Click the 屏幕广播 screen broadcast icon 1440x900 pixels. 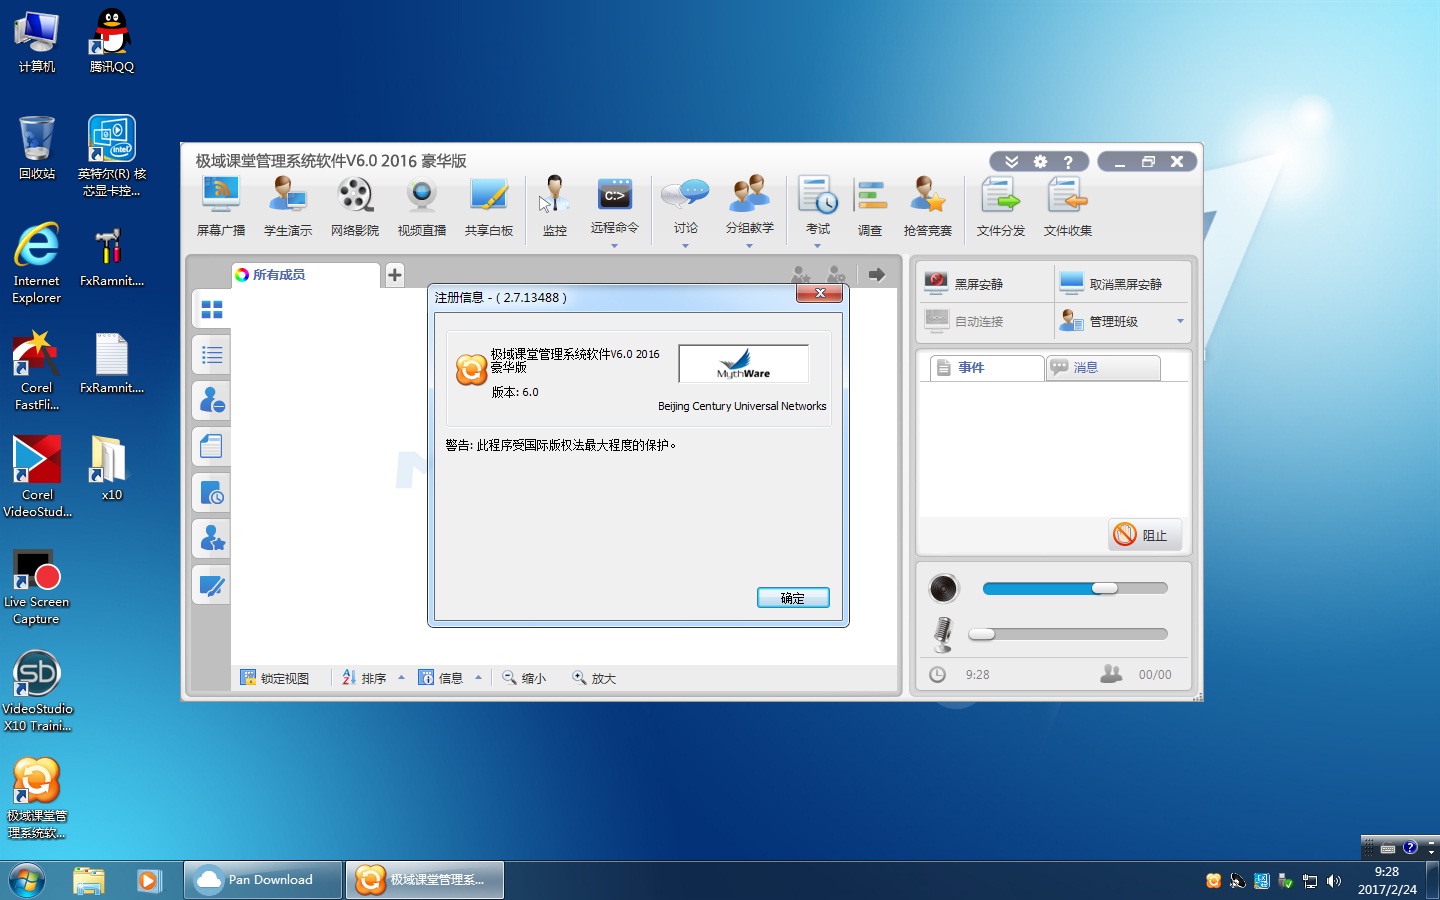tap(220, 206)
